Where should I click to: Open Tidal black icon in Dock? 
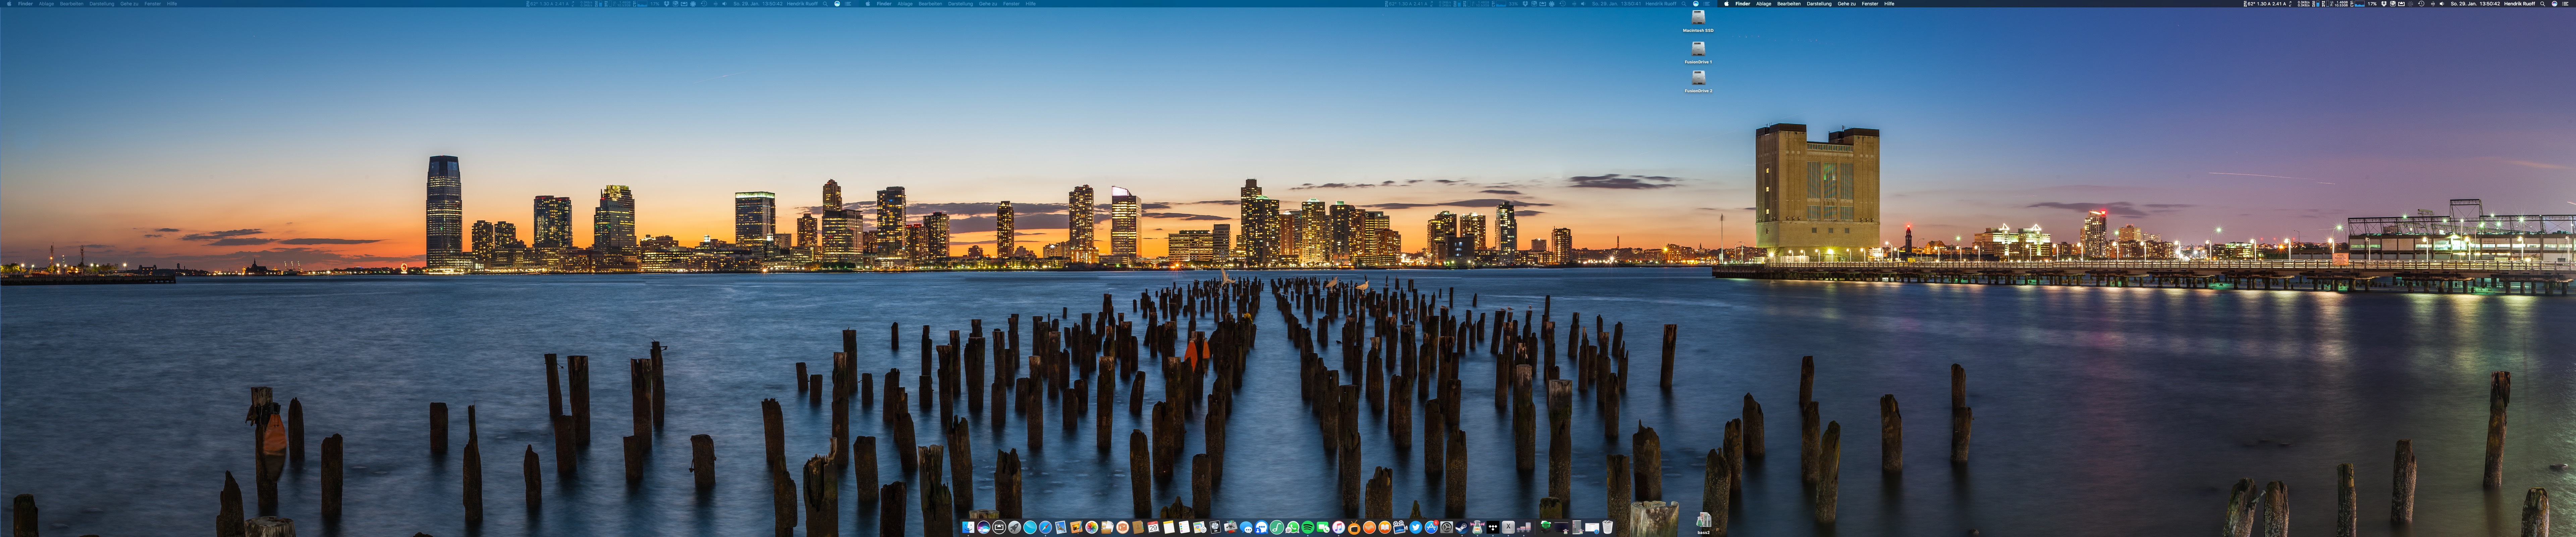click(x=1493, y=527)
